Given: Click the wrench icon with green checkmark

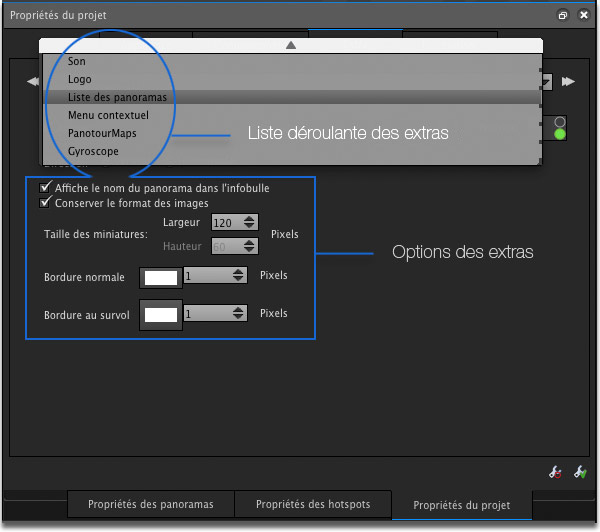Looking at the screenshot, I should click(580, 472).
